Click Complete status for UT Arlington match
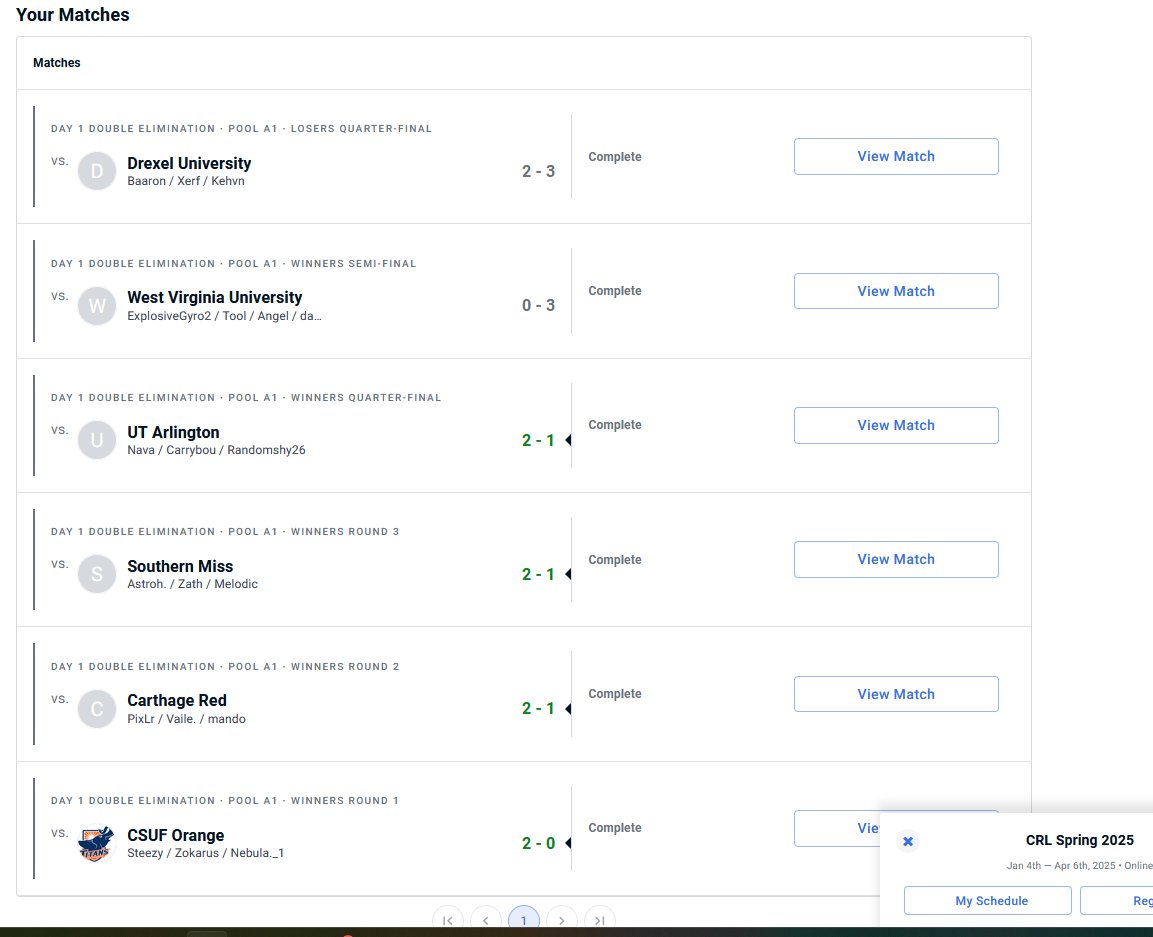 click(615, 425)
